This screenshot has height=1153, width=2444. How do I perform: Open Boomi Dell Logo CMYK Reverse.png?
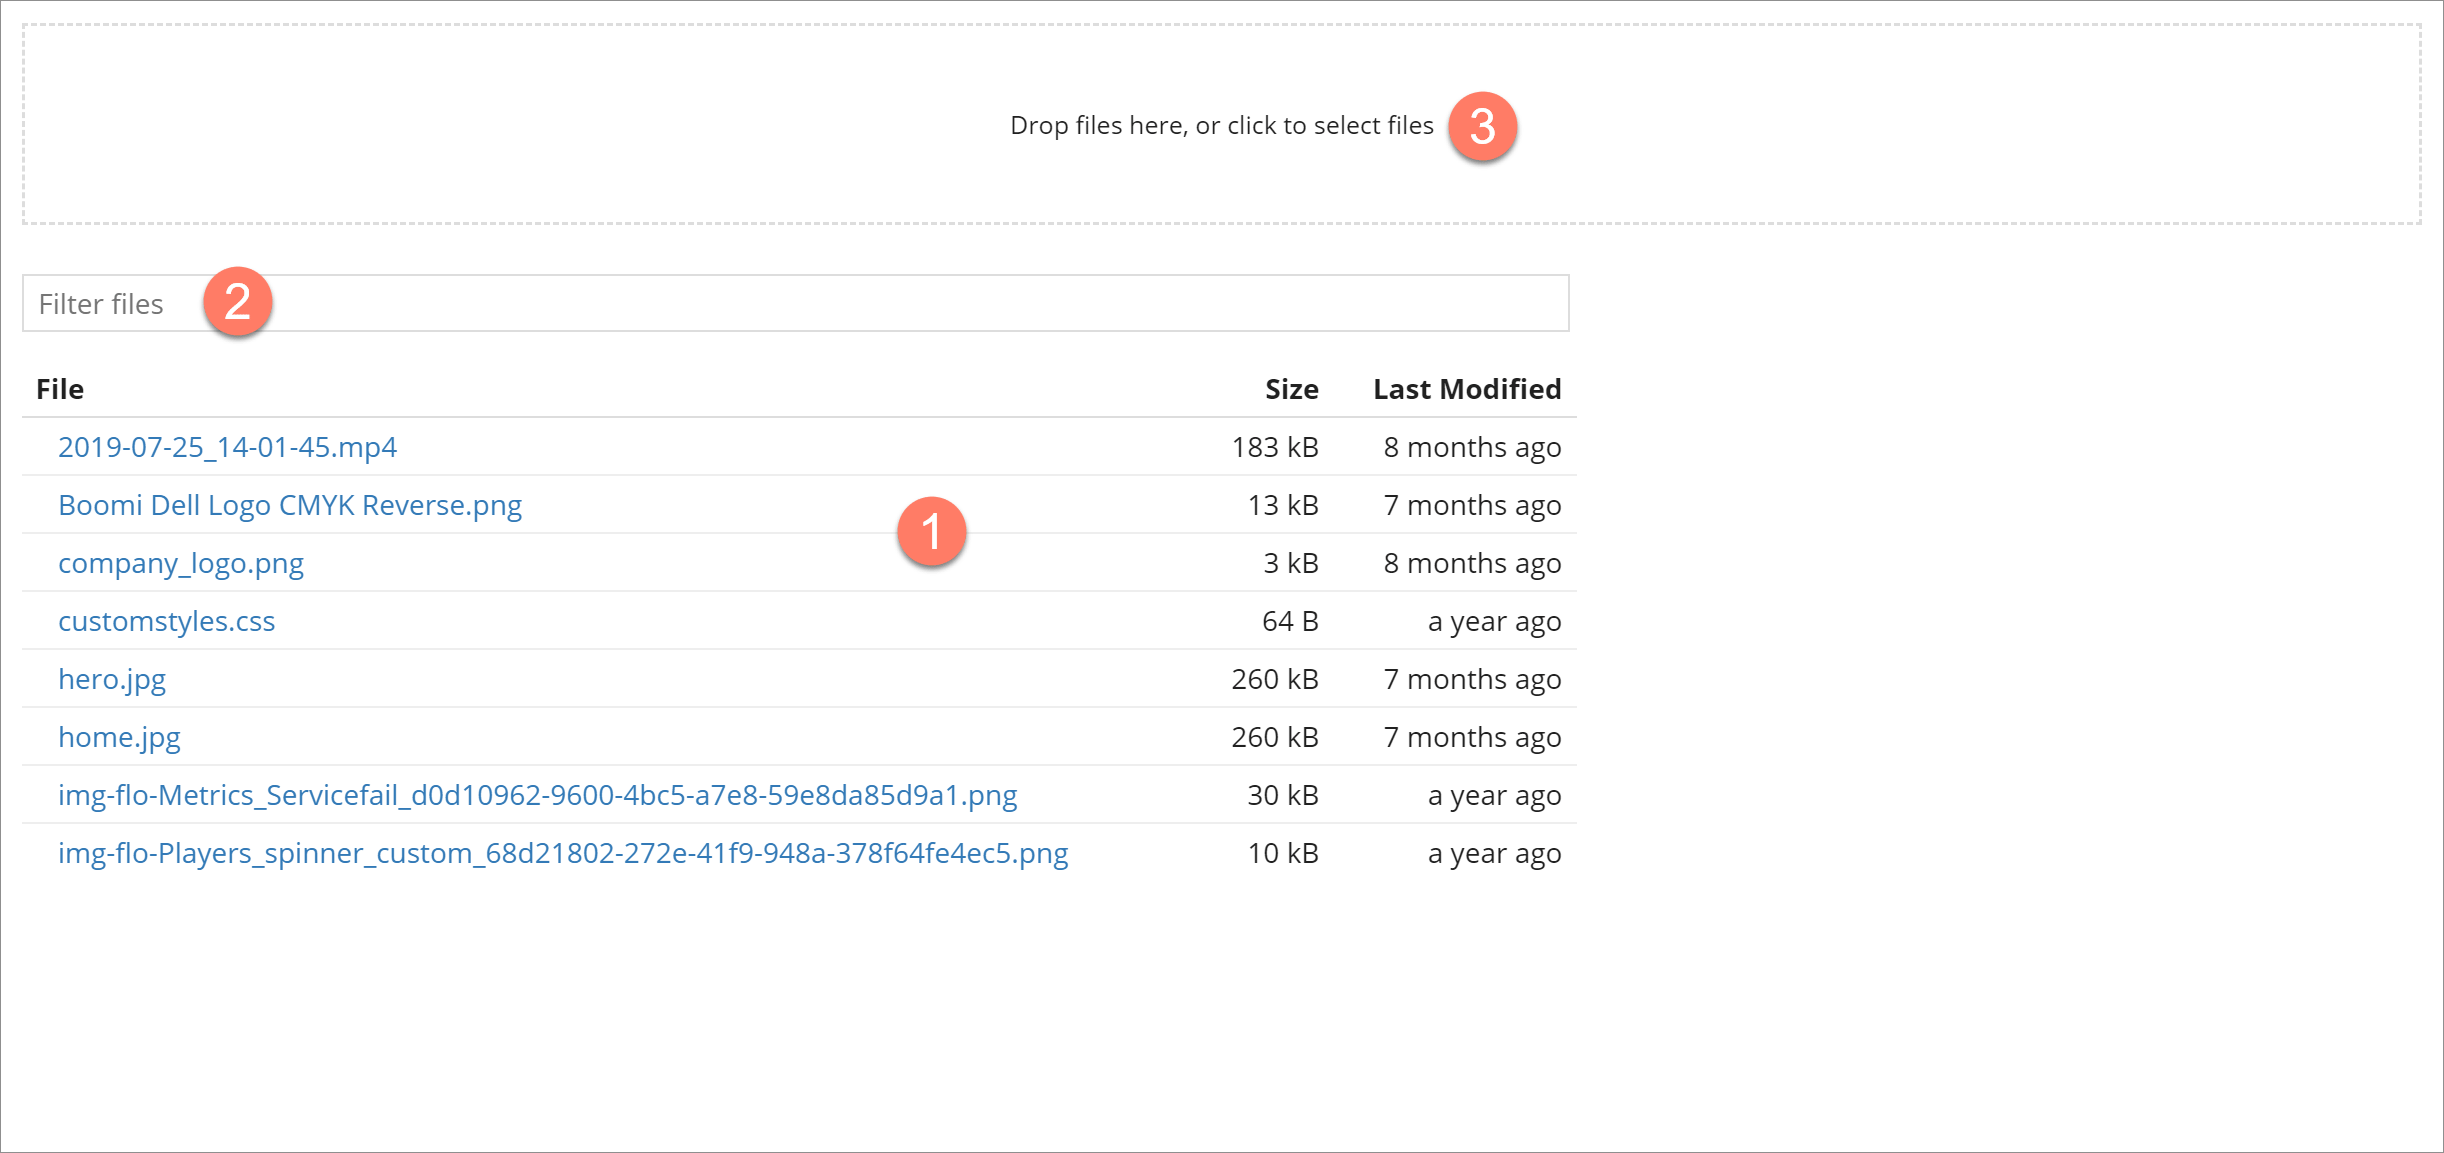290,505
